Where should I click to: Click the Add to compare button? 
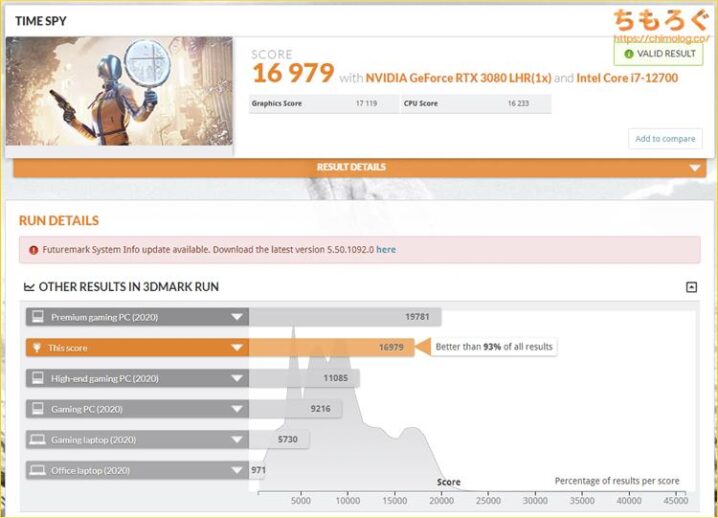tap(665, 139)
